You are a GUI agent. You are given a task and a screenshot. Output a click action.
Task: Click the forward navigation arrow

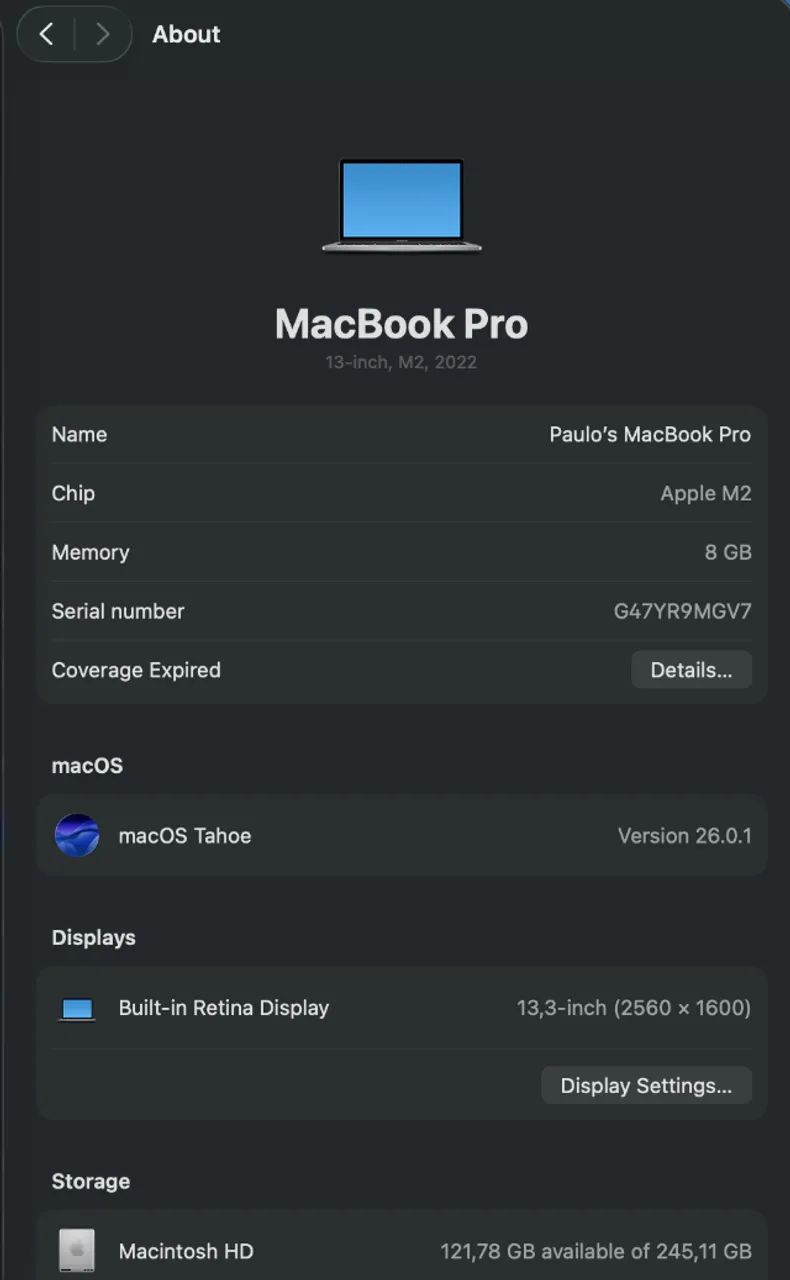pos(103,33)
